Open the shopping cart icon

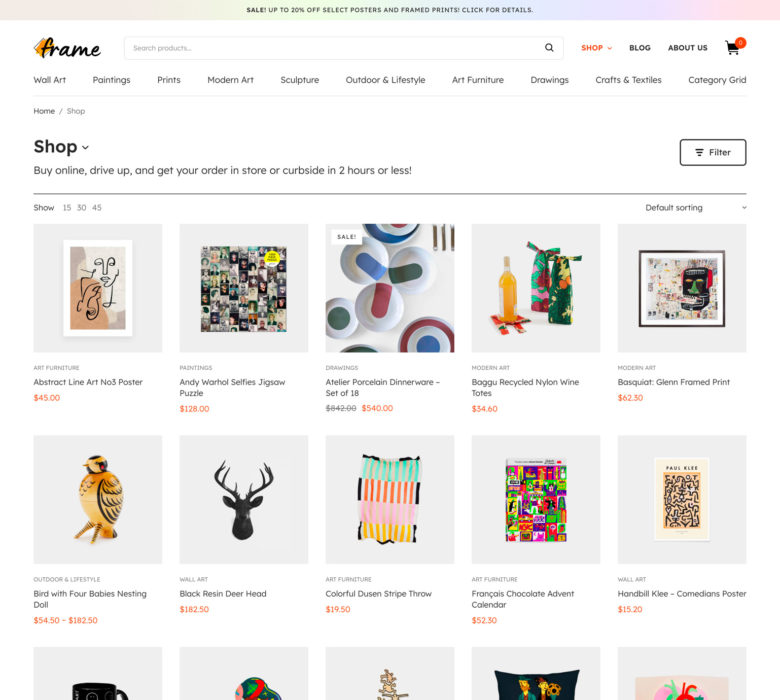pyautogui.click(x=734, y=47)
